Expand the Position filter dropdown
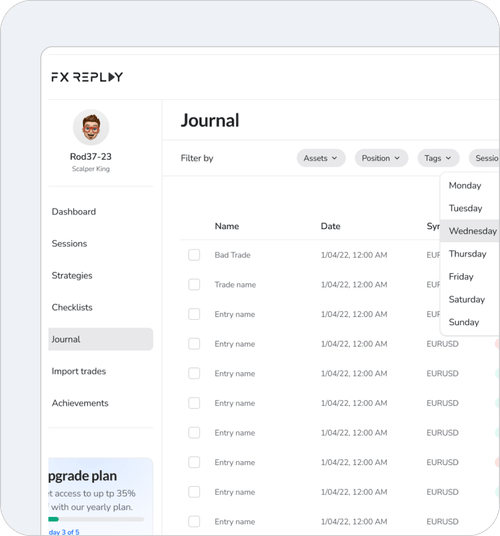The height and width of the screenshot is (536, 500). pos(381,158)
